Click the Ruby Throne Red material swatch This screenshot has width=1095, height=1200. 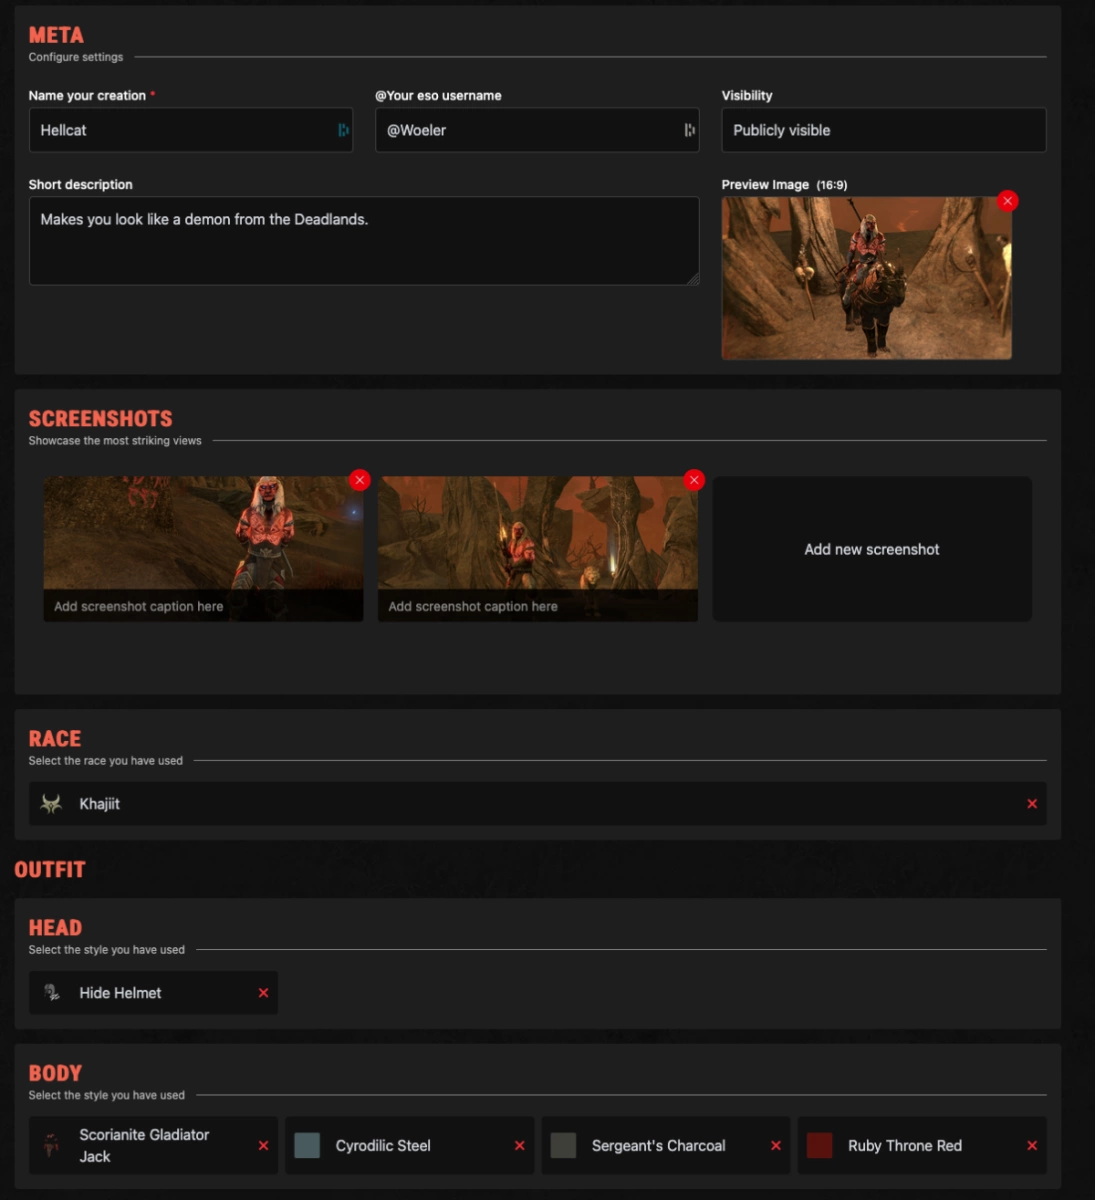819,1145
